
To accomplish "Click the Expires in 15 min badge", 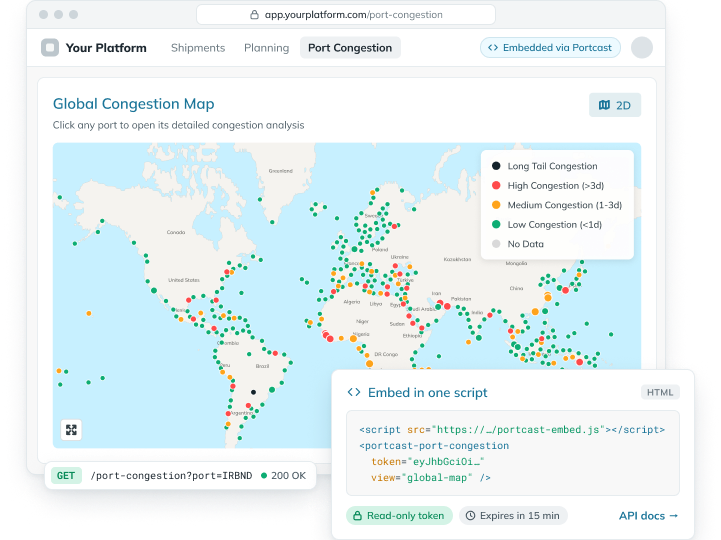I will [513, 516].
